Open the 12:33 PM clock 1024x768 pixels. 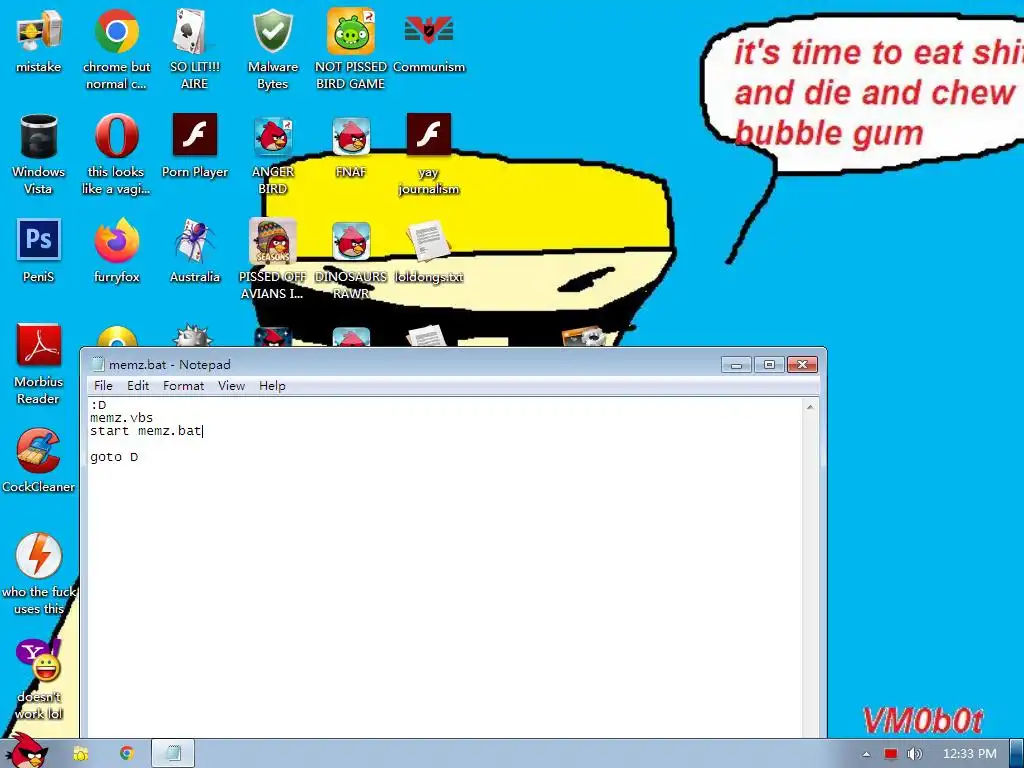(x=970, y=754)
